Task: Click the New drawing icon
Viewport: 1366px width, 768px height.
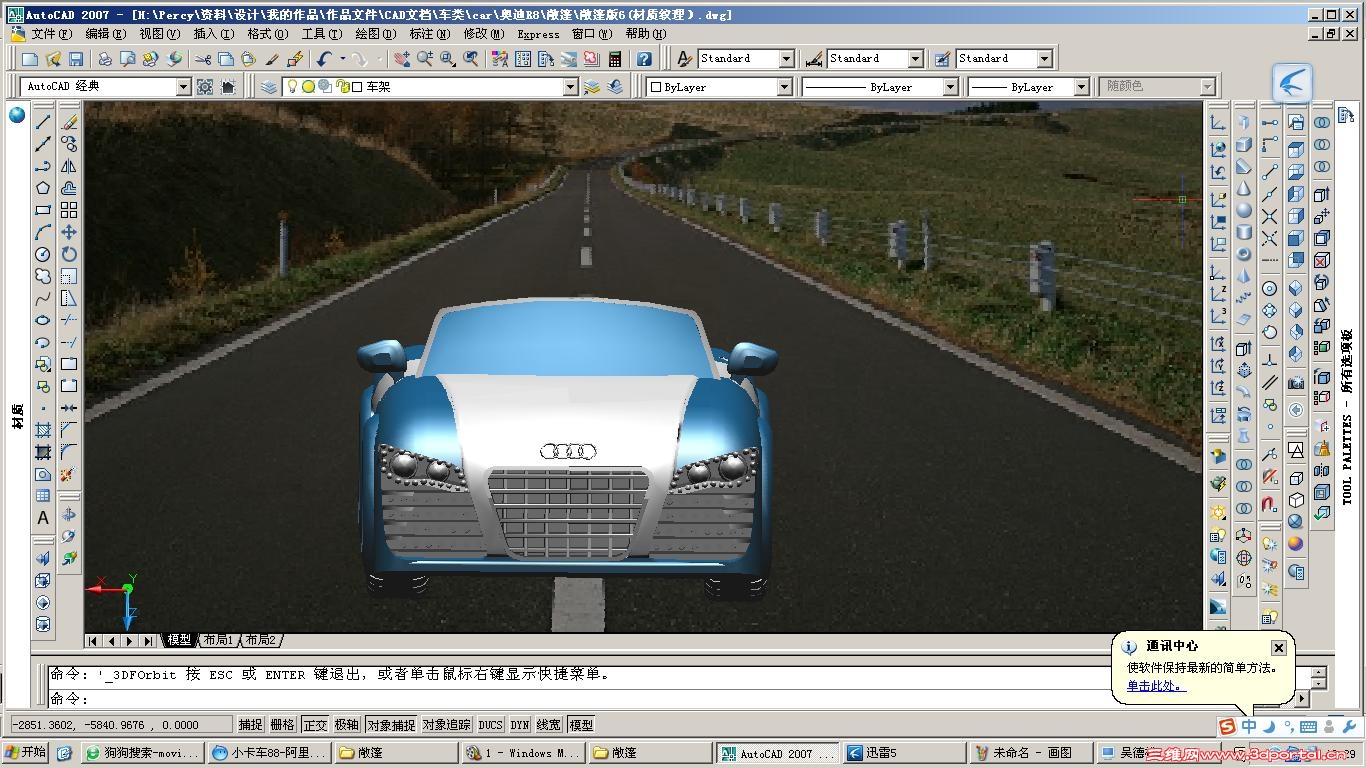Action: (x=30, y=60)
